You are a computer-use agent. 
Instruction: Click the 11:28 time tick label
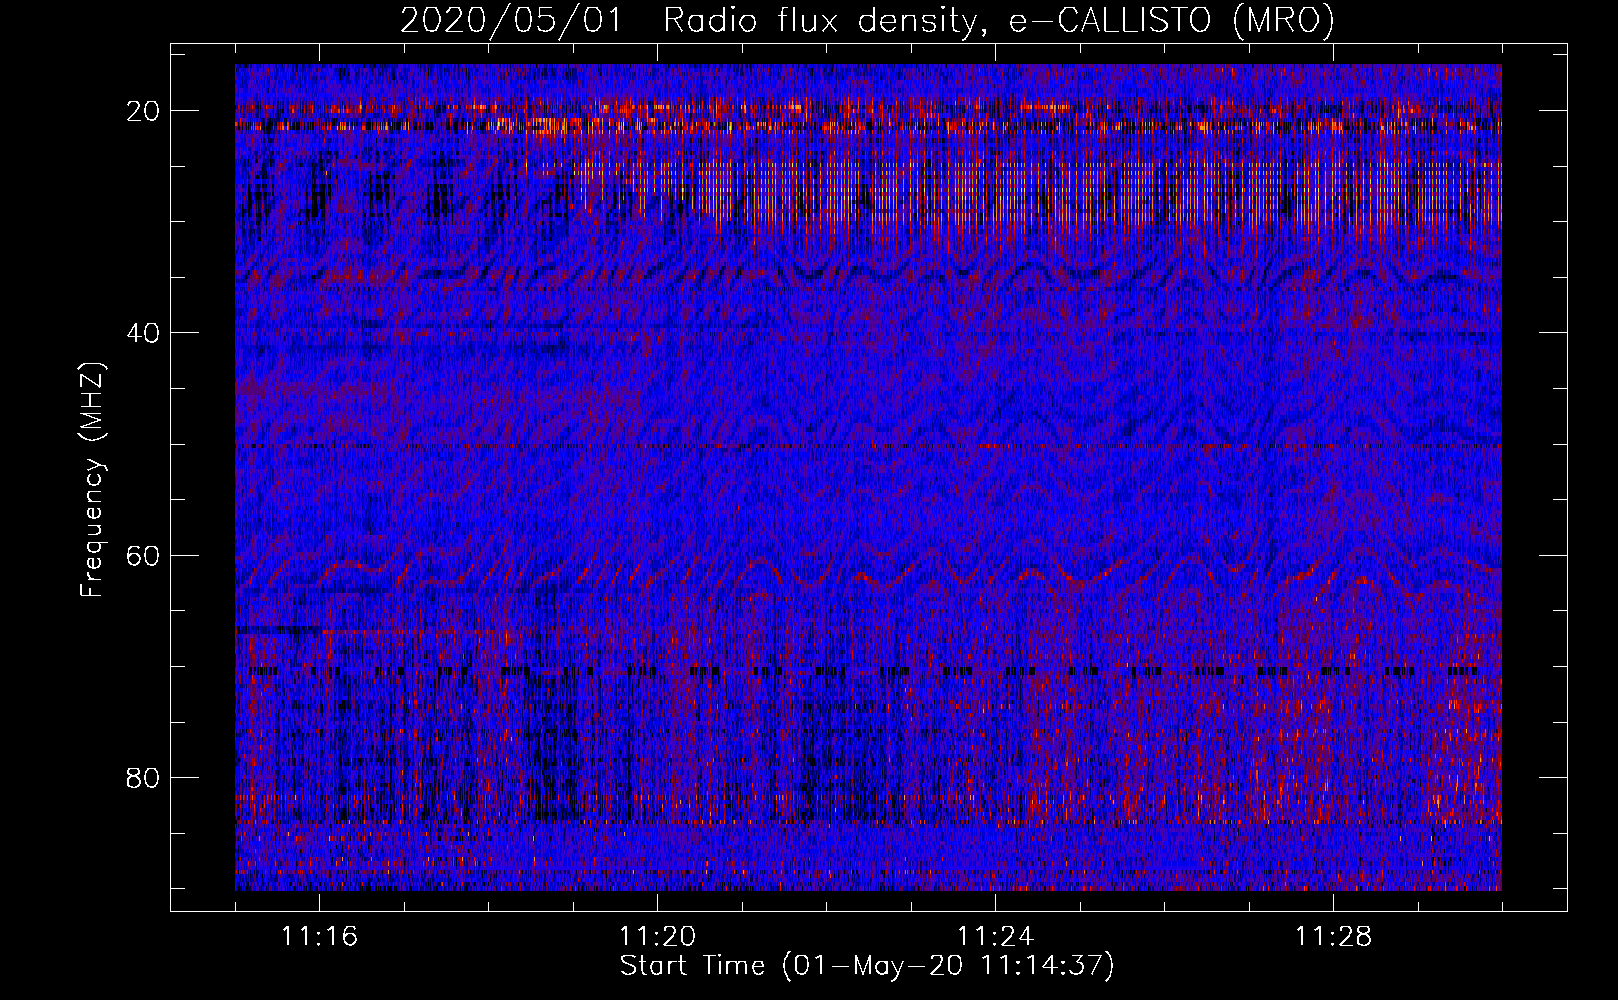(1333, 937)
